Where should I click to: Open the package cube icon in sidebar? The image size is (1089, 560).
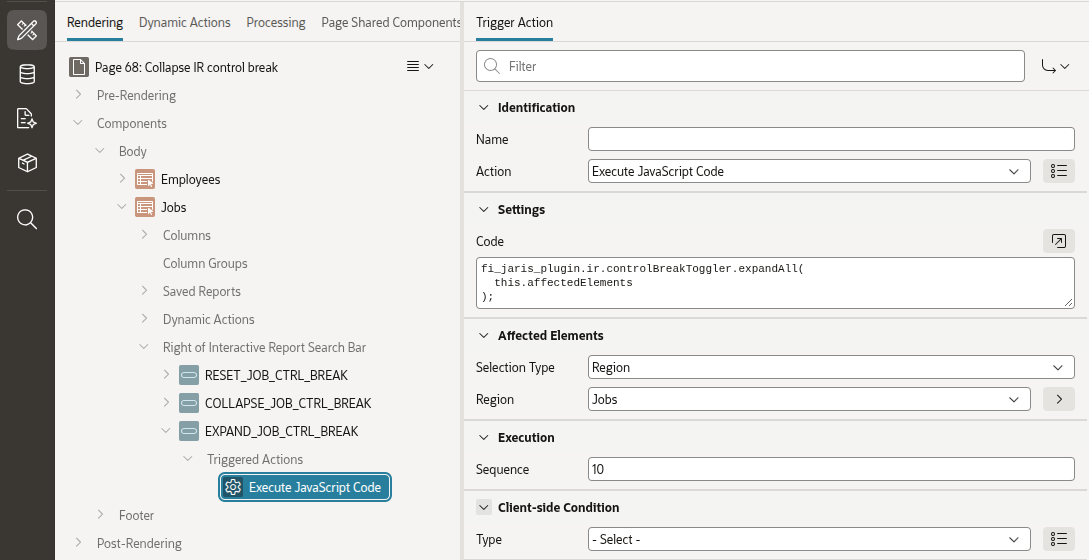27,163
